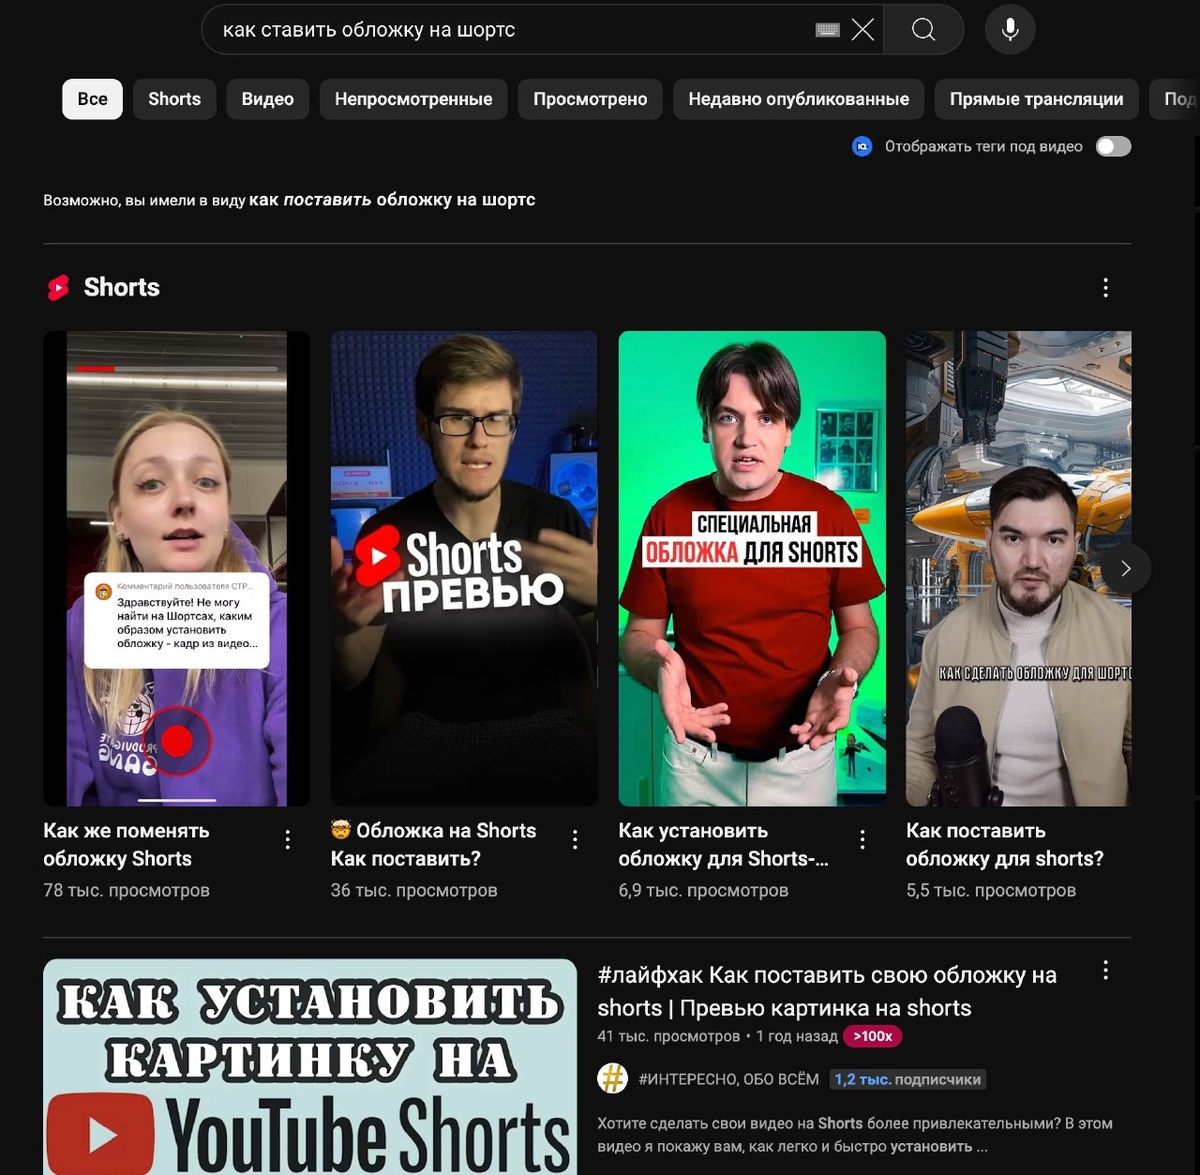Select the 'Непросмотренные' filter chip
Screen dimensions: 1200x1175
coord(413,99)
